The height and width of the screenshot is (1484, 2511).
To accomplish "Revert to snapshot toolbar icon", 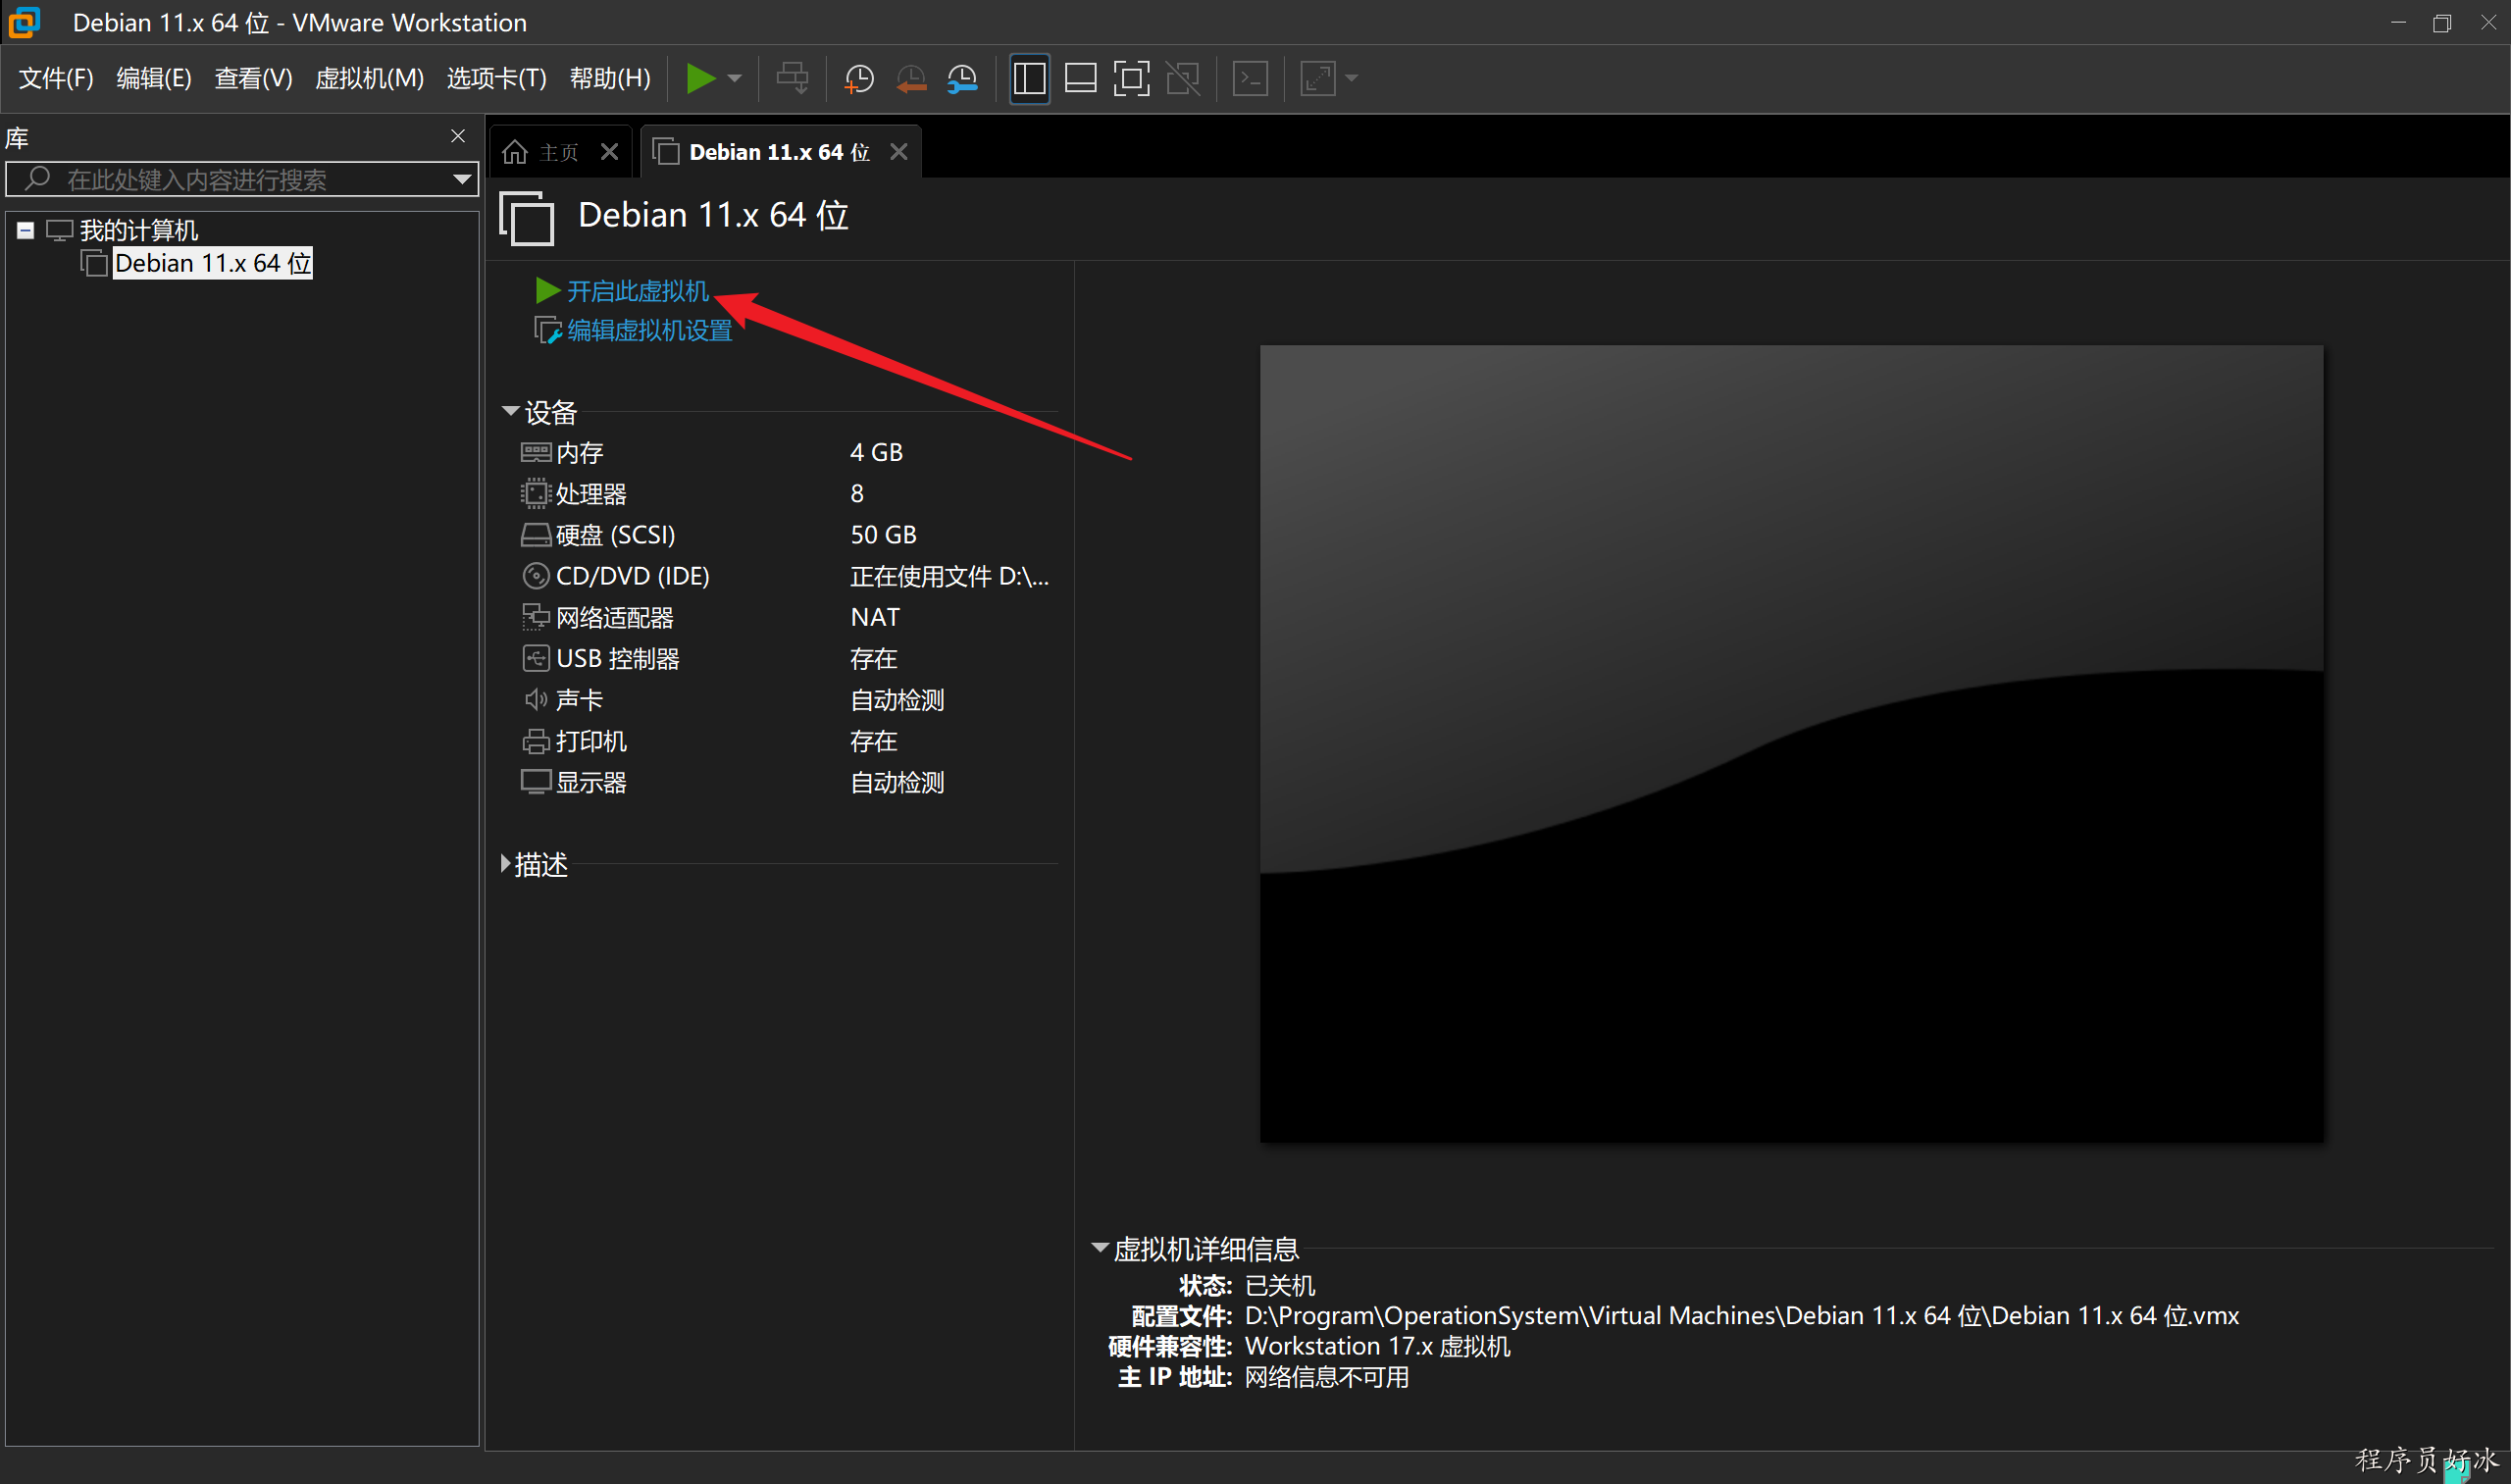I will [x=911, y=78].
